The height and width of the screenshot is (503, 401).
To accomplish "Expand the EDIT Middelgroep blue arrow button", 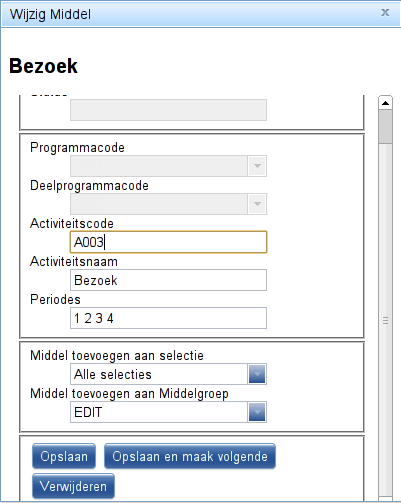I will click(257, 412).
